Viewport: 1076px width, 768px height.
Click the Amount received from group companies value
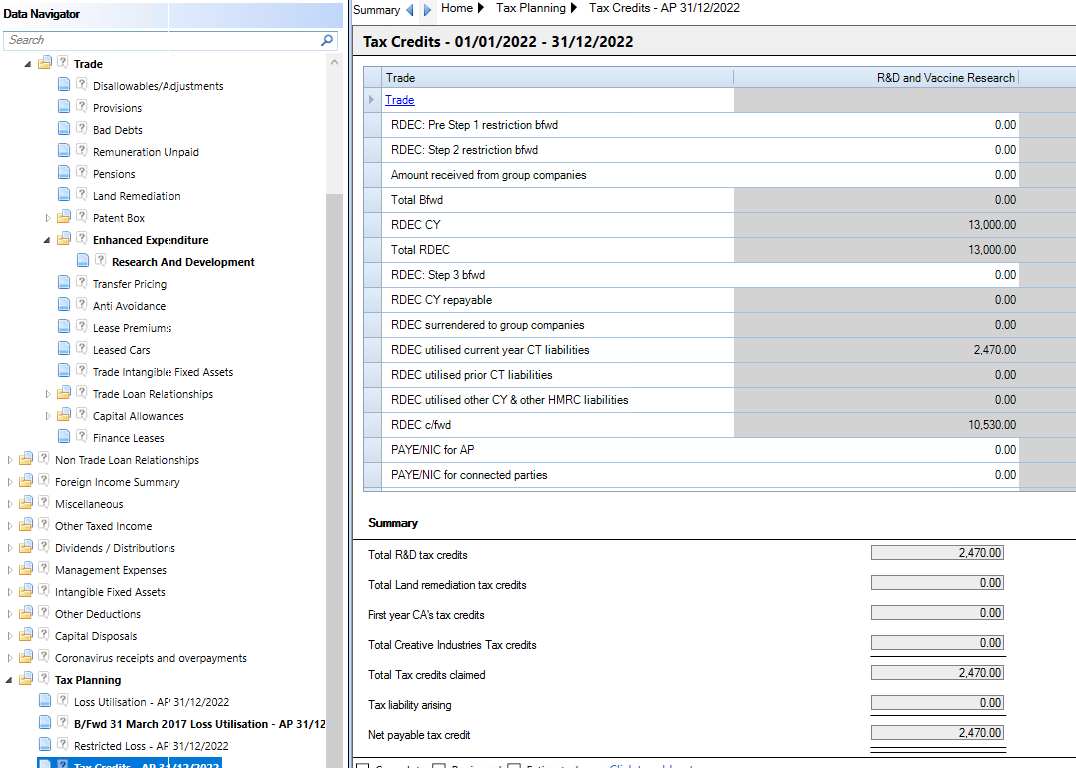876,175
